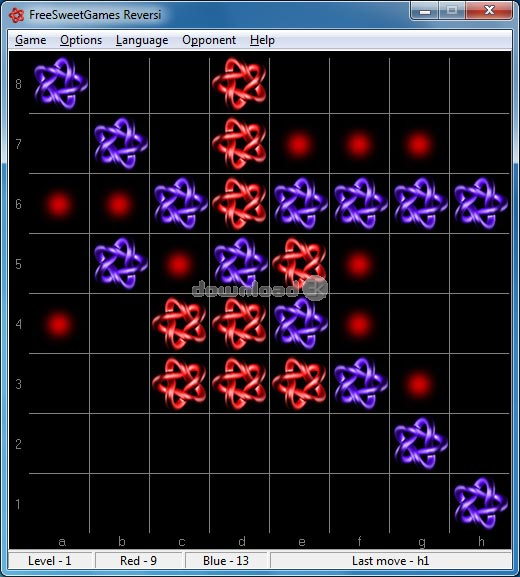Select the red hint dot at c5
520x577 pixels.
(x=179, y=264)
